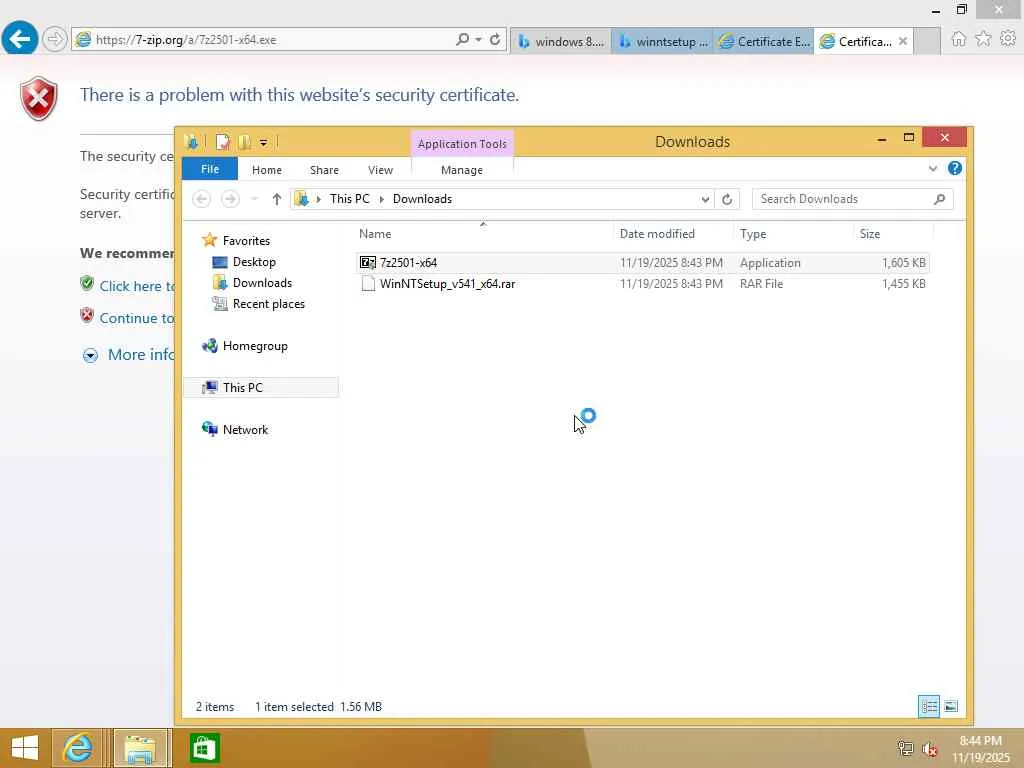1024x768 pixels.
Task: Expand More information on certificate page
Action: pyautogui.click(x=90, y=355)
